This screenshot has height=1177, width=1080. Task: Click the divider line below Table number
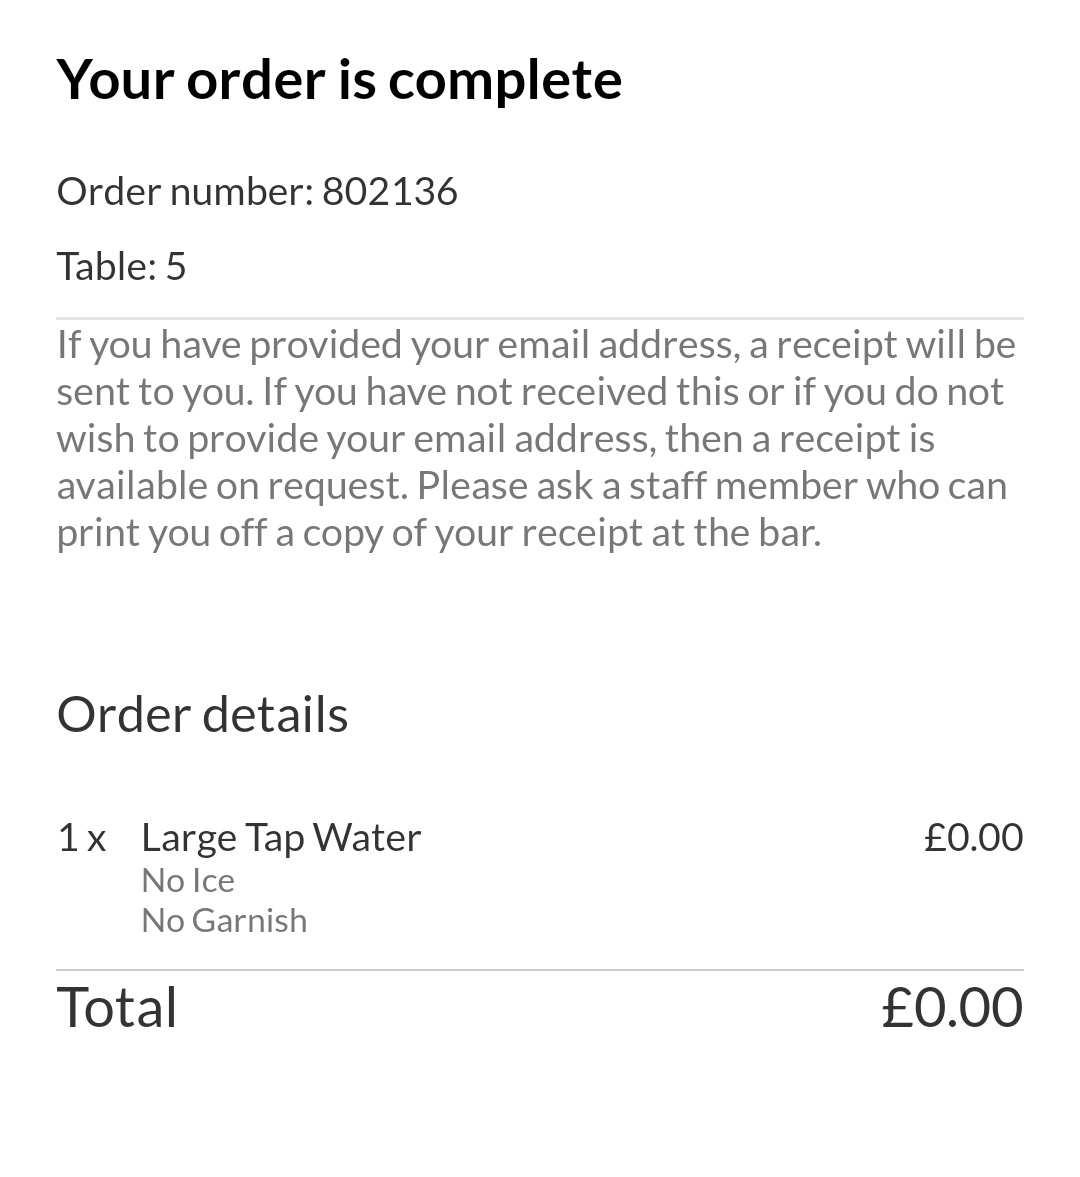(x=540, y=318)
